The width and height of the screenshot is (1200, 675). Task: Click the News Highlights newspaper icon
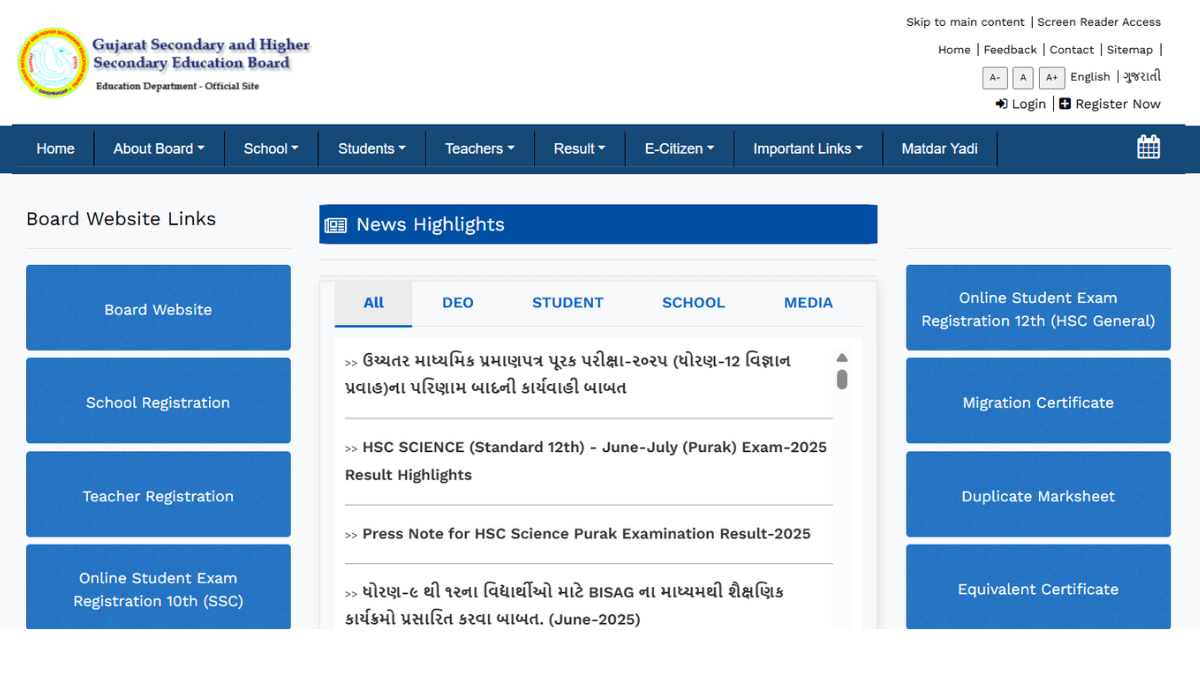[336, 224]
